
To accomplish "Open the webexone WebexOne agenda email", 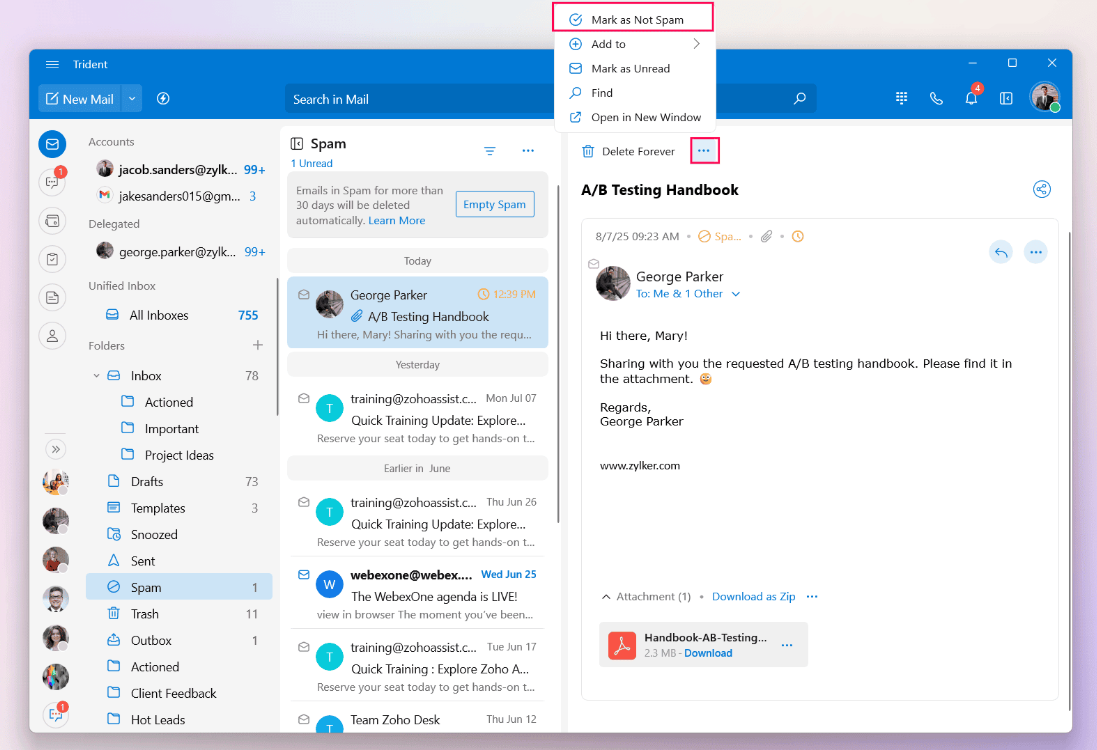I will click(418, 595).
